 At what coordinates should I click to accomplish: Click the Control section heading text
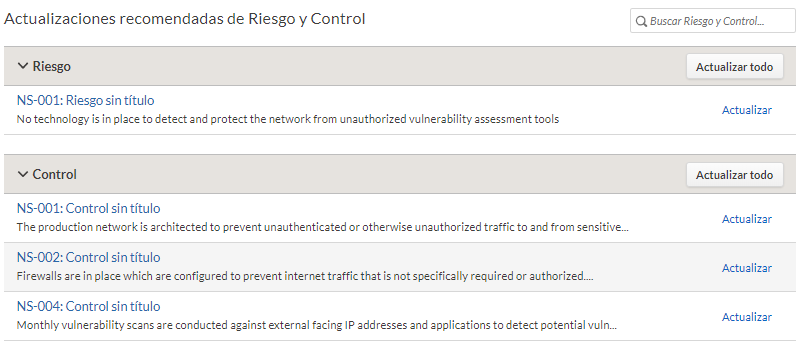click(x=55, y=174)
